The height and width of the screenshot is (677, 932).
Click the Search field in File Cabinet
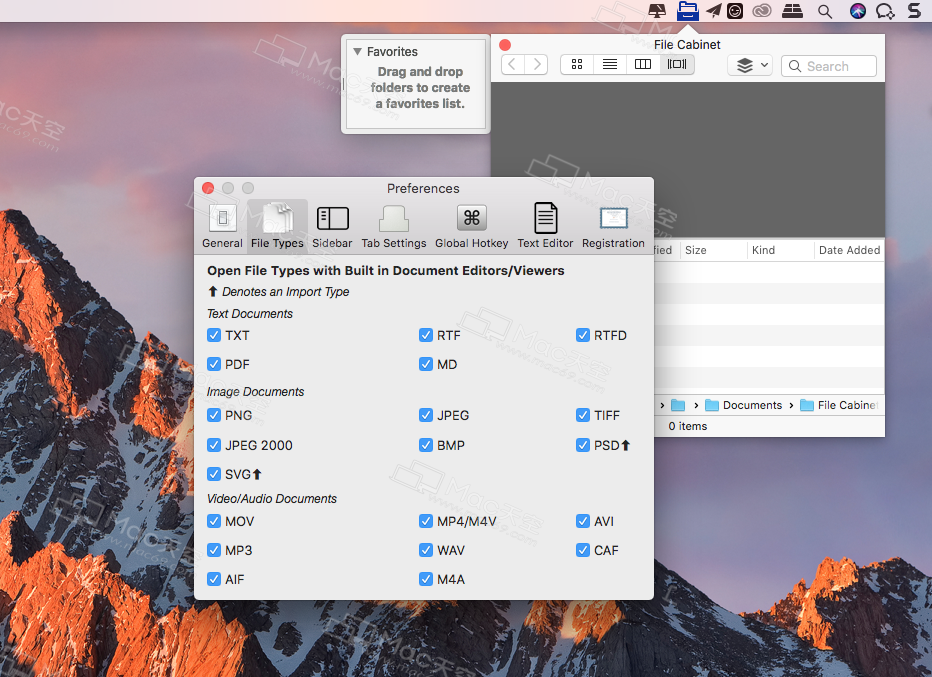pyautogui.click(x=829, y=66)
